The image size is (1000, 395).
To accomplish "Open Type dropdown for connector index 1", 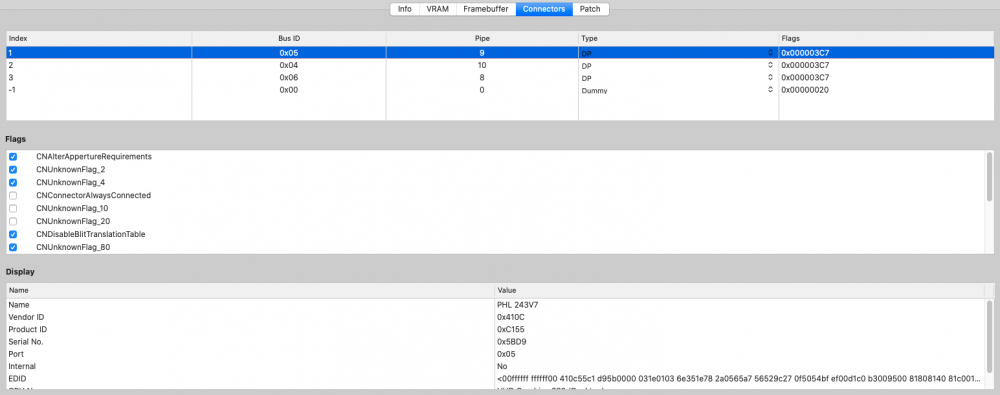I will (770, 53).
